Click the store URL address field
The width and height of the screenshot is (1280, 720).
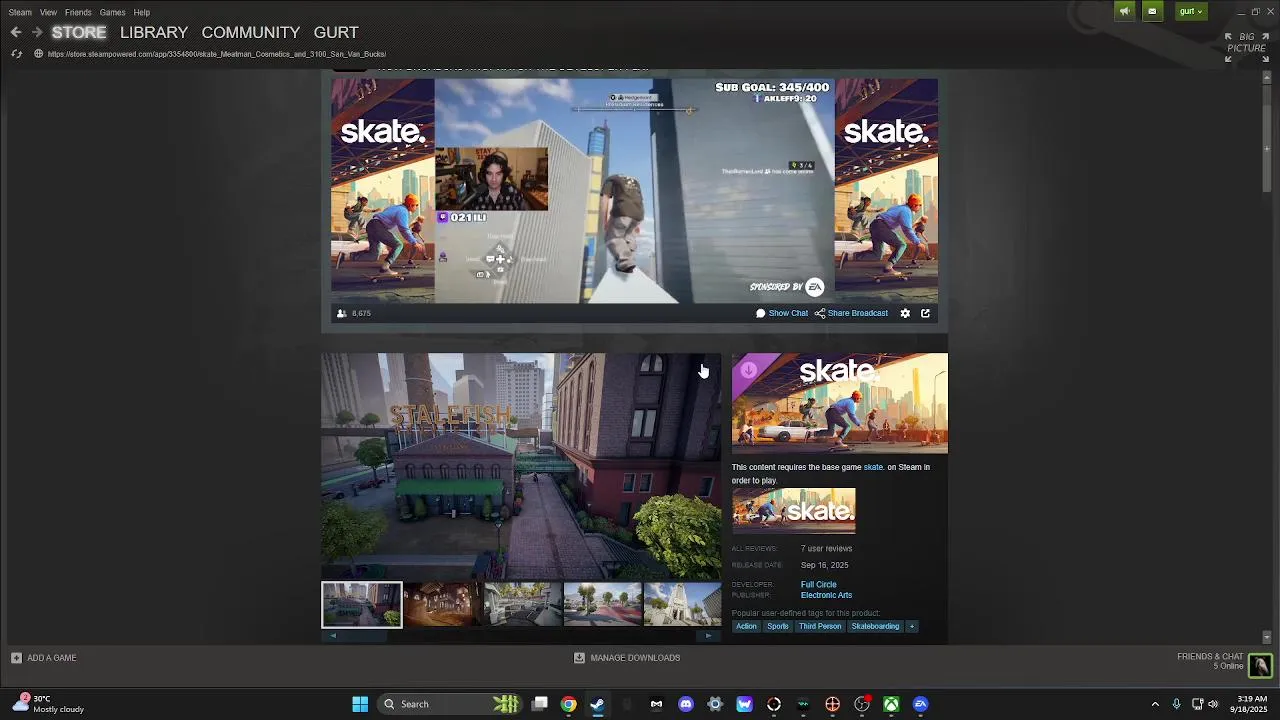tap(216, 54)
